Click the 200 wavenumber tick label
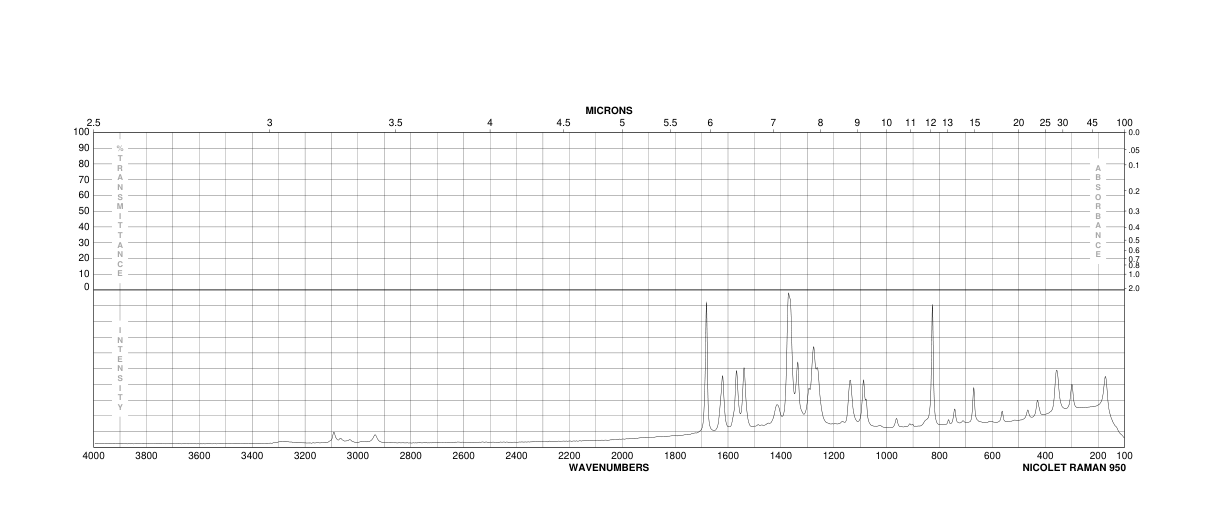Screen dimensions: 1224x528 (1098, 457)
